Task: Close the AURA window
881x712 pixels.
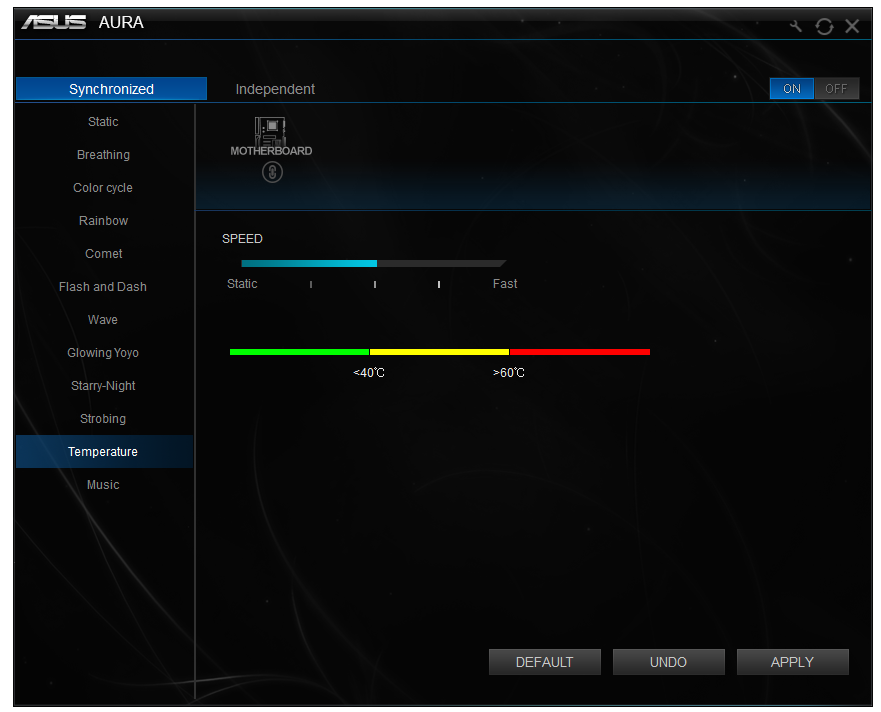Action: [x=852, y=26]
